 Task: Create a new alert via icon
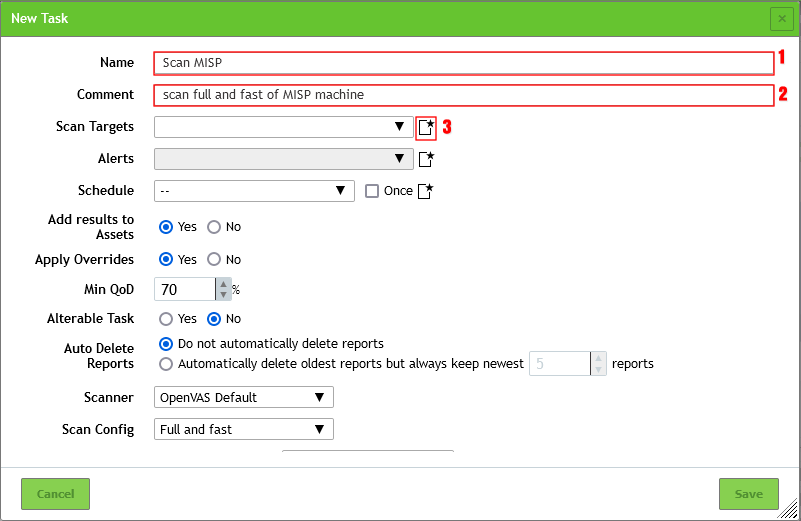[x=426, y=159]
